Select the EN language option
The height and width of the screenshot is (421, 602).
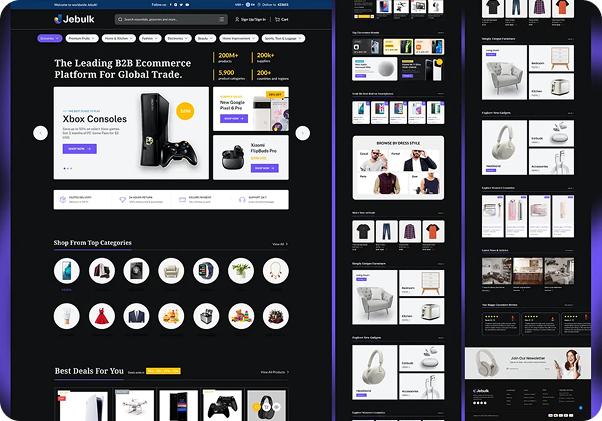click(x=250, y=5)
